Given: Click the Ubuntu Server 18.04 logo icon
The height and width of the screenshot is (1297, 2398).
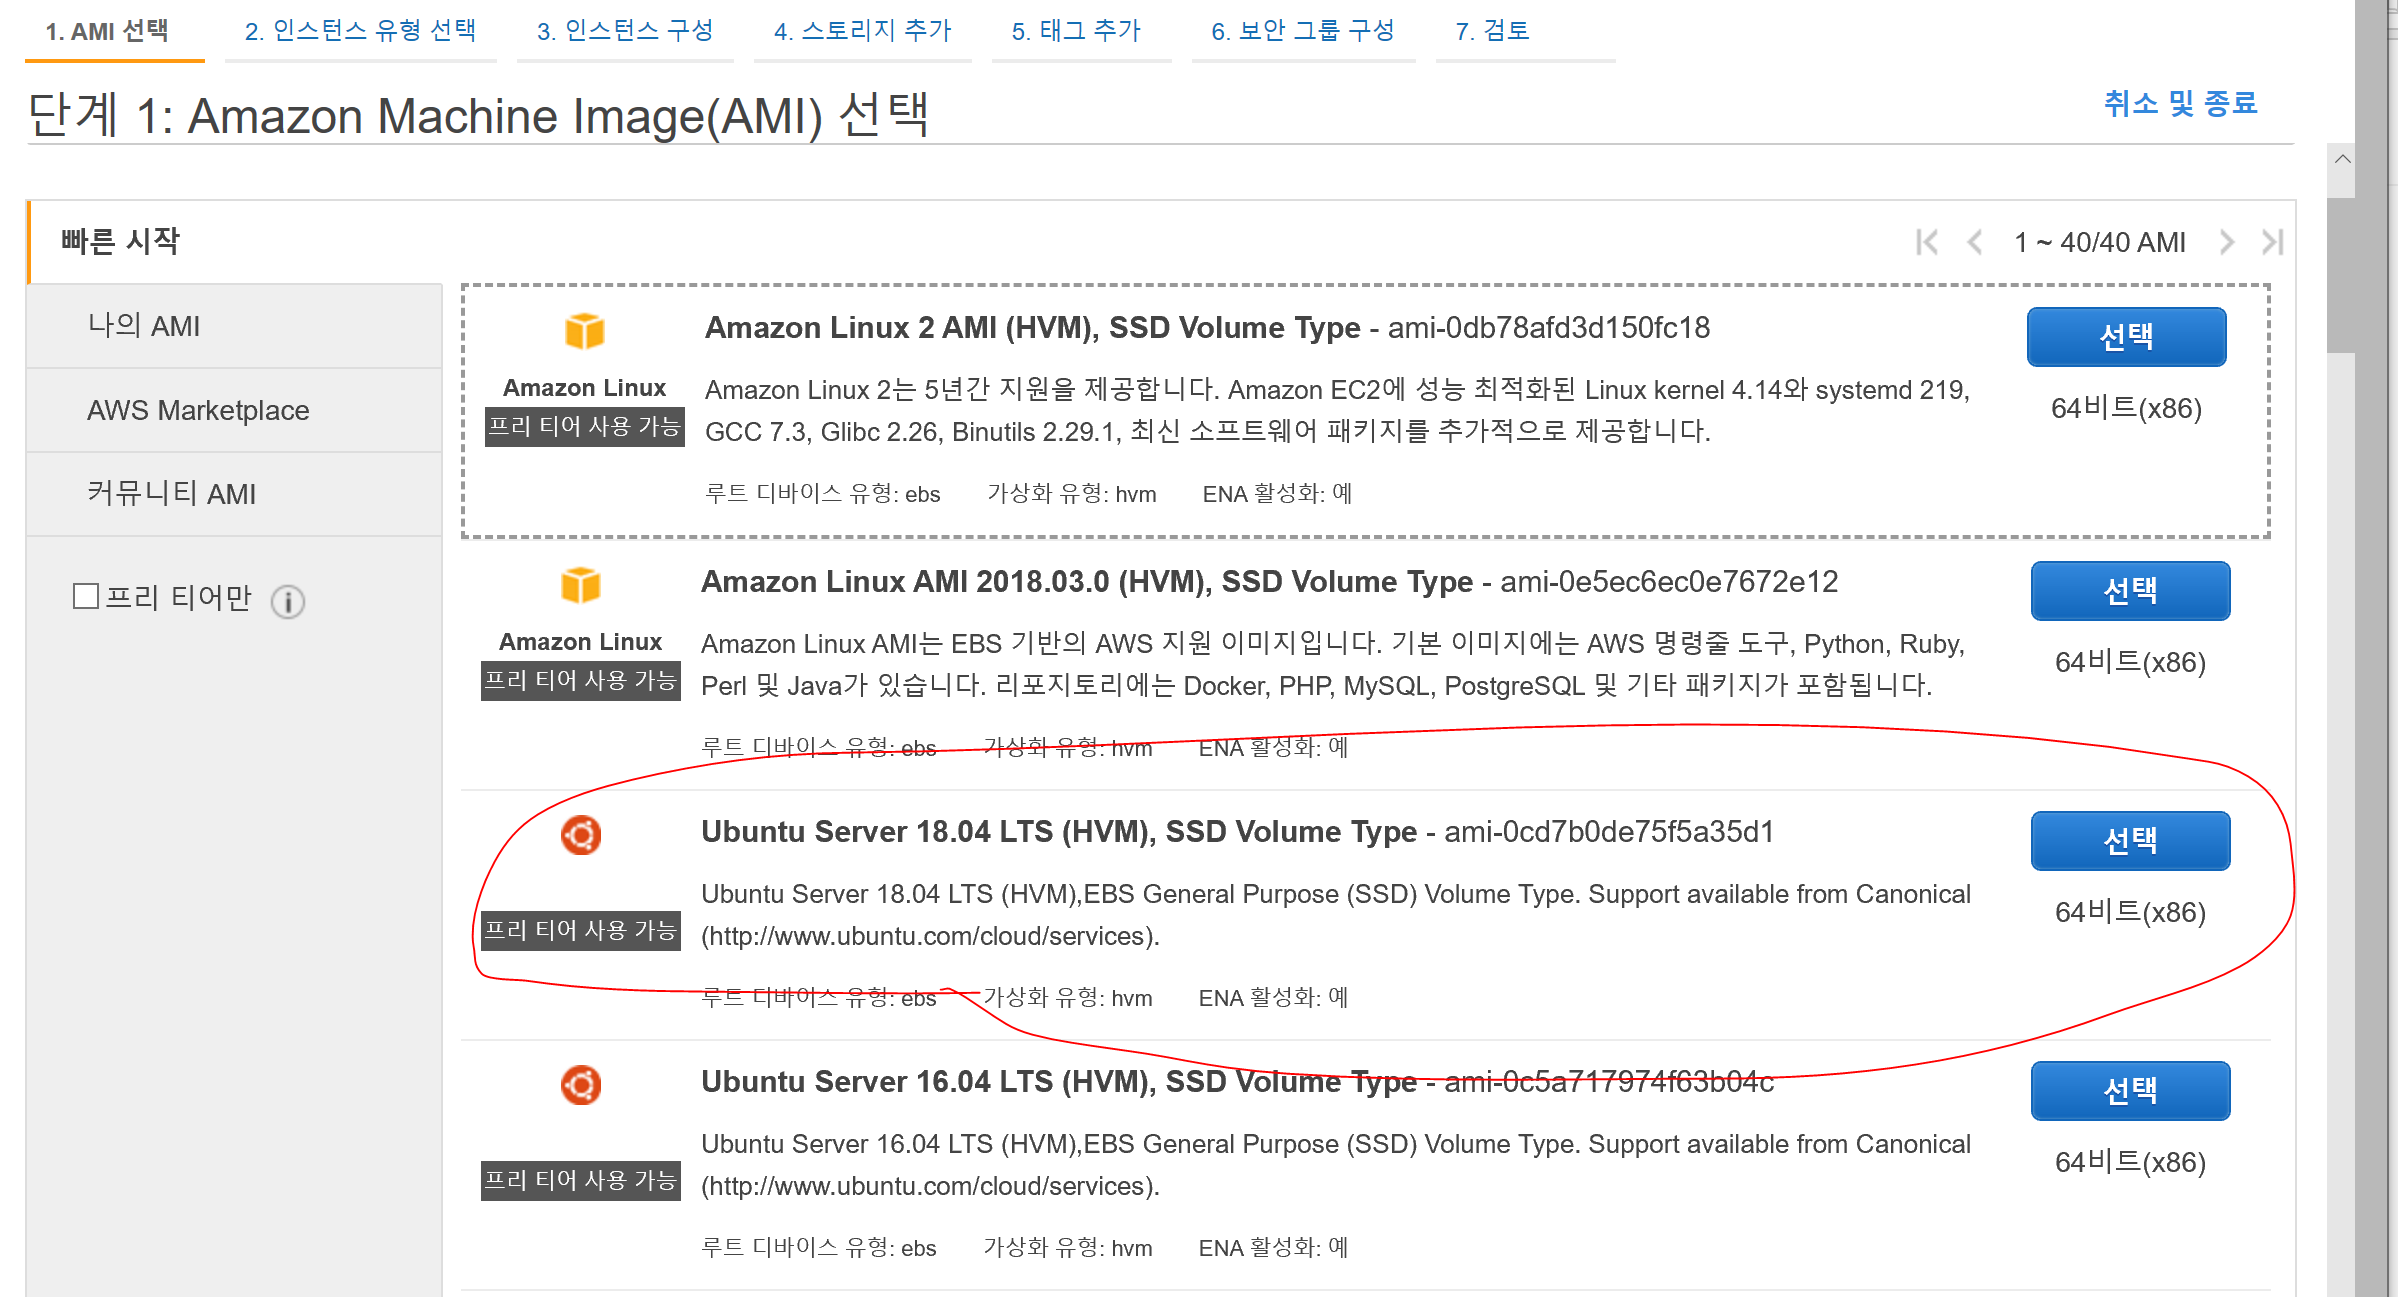Looking at the screenshot, I should click(580, 835).
